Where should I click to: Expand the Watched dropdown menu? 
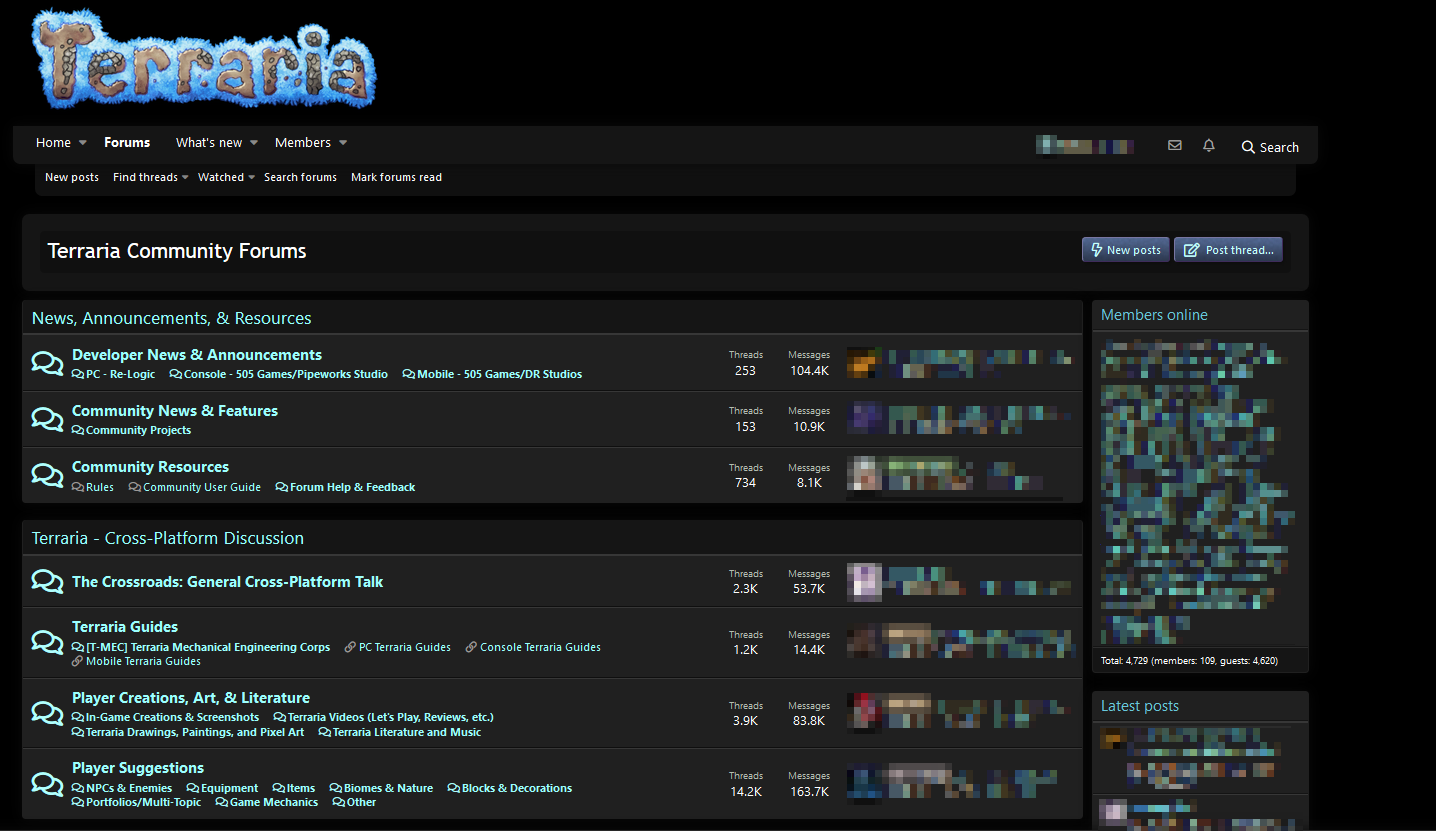[220, 177]
